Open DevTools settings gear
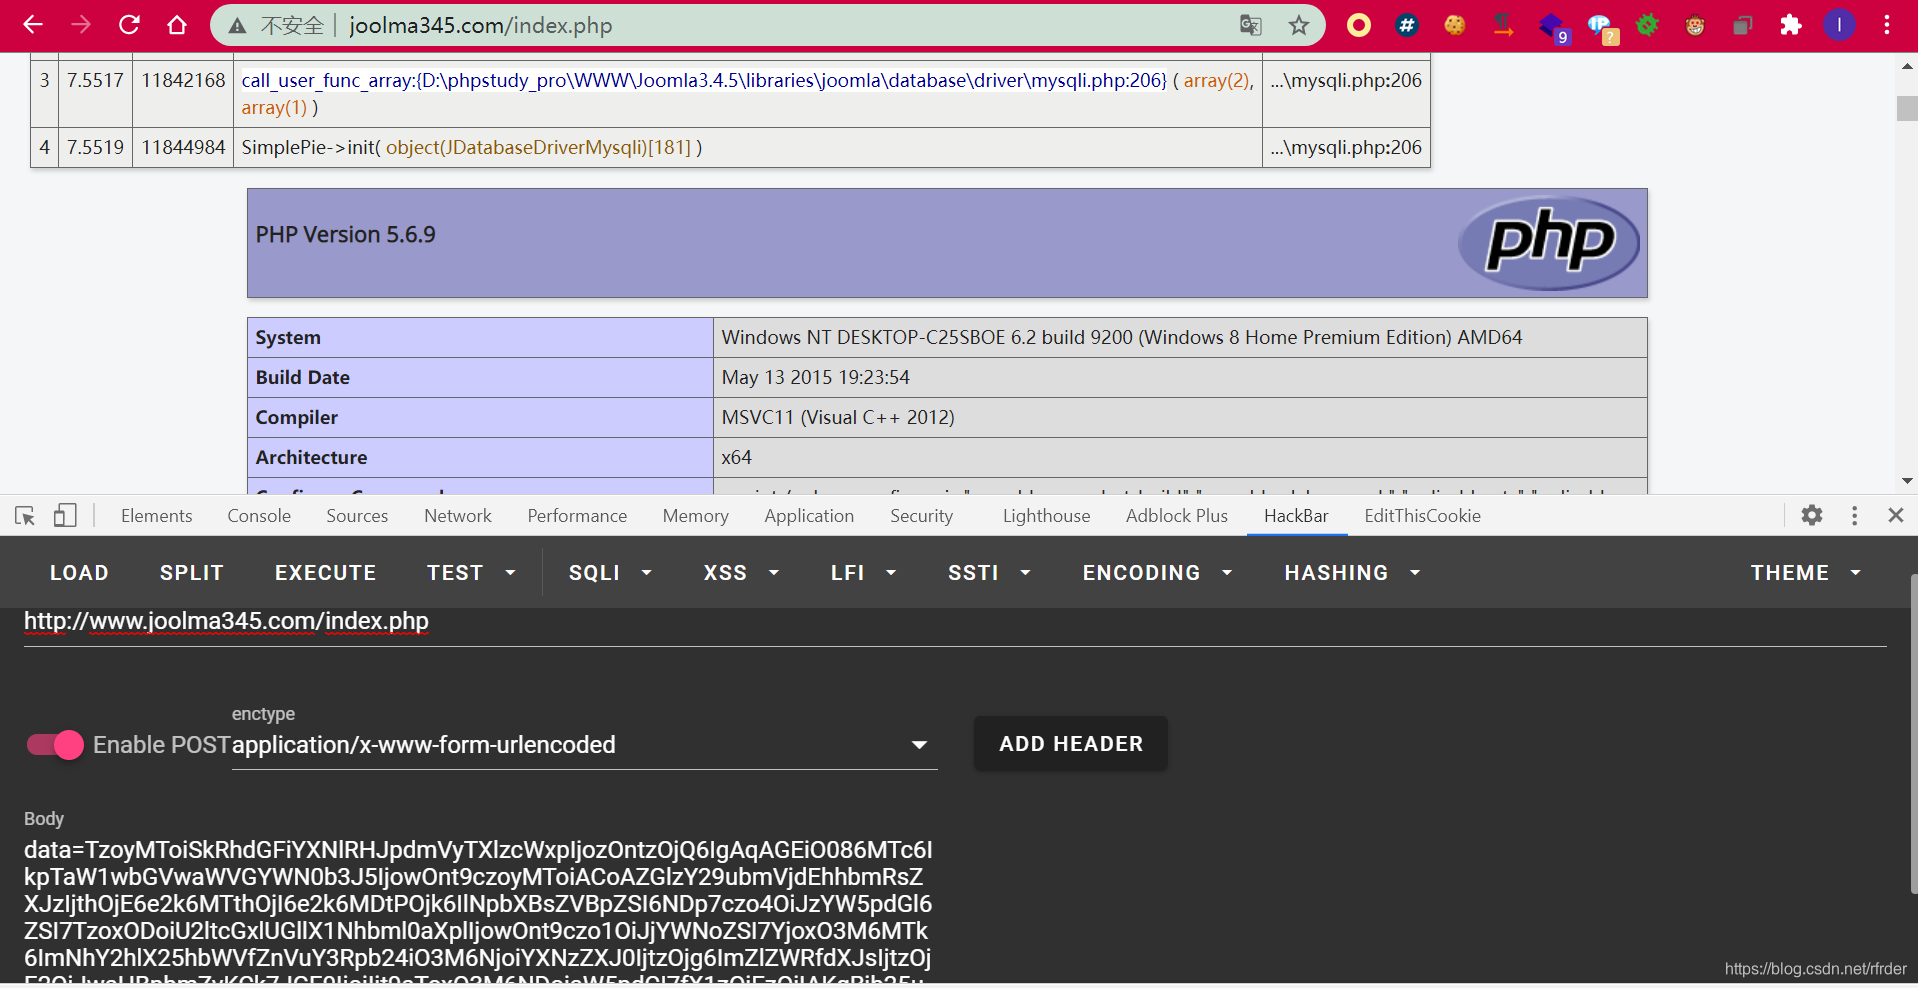This screenshot has height=988, width=1918. point(1812,515)
